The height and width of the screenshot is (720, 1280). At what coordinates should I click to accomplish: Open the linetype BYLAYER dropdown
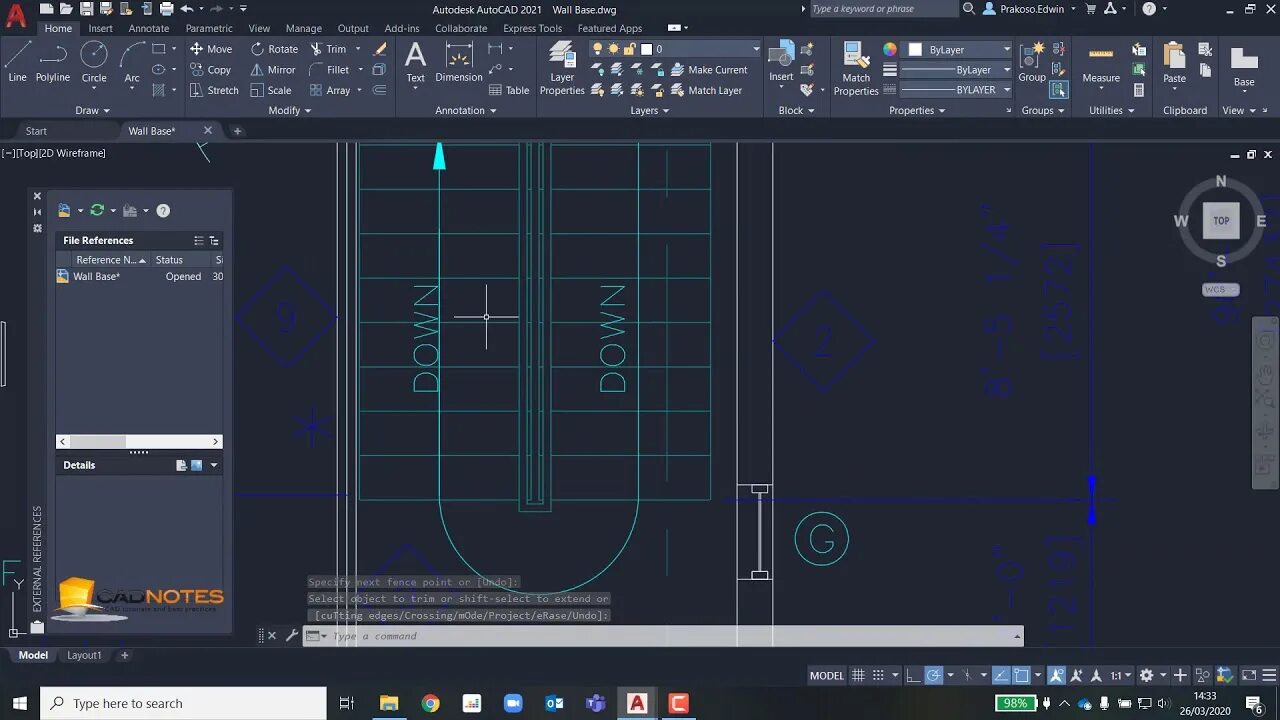point(956,90)
